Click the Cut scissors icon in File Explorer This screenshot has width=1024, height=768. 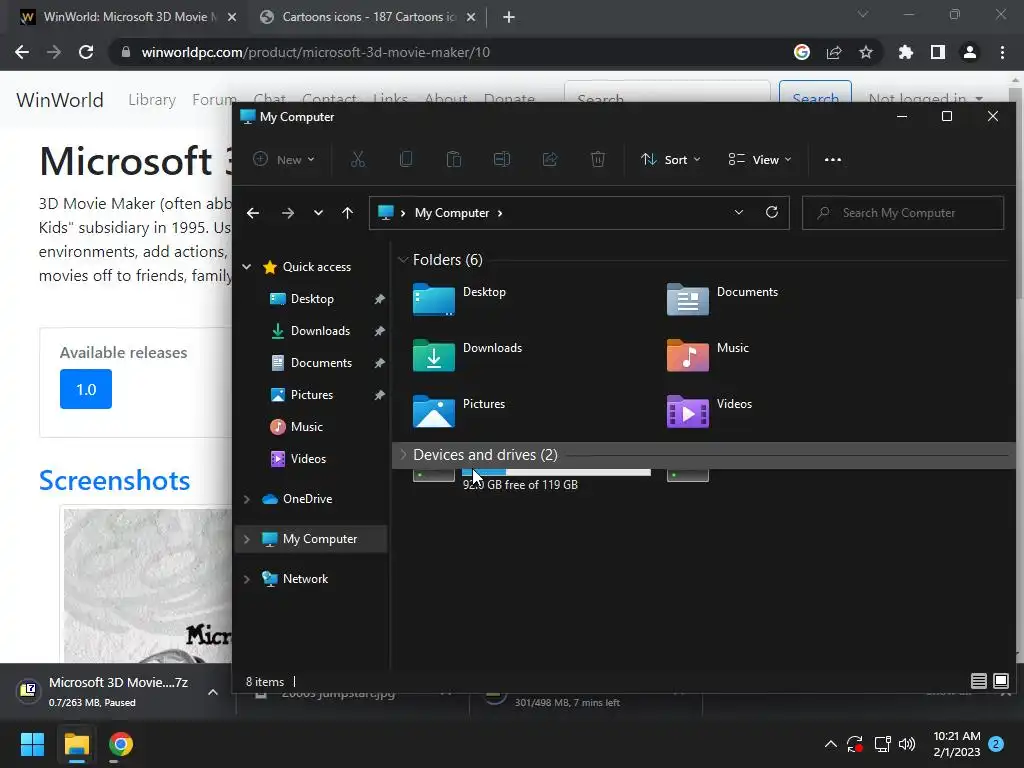pyautogui.click(x=358, y=159)
